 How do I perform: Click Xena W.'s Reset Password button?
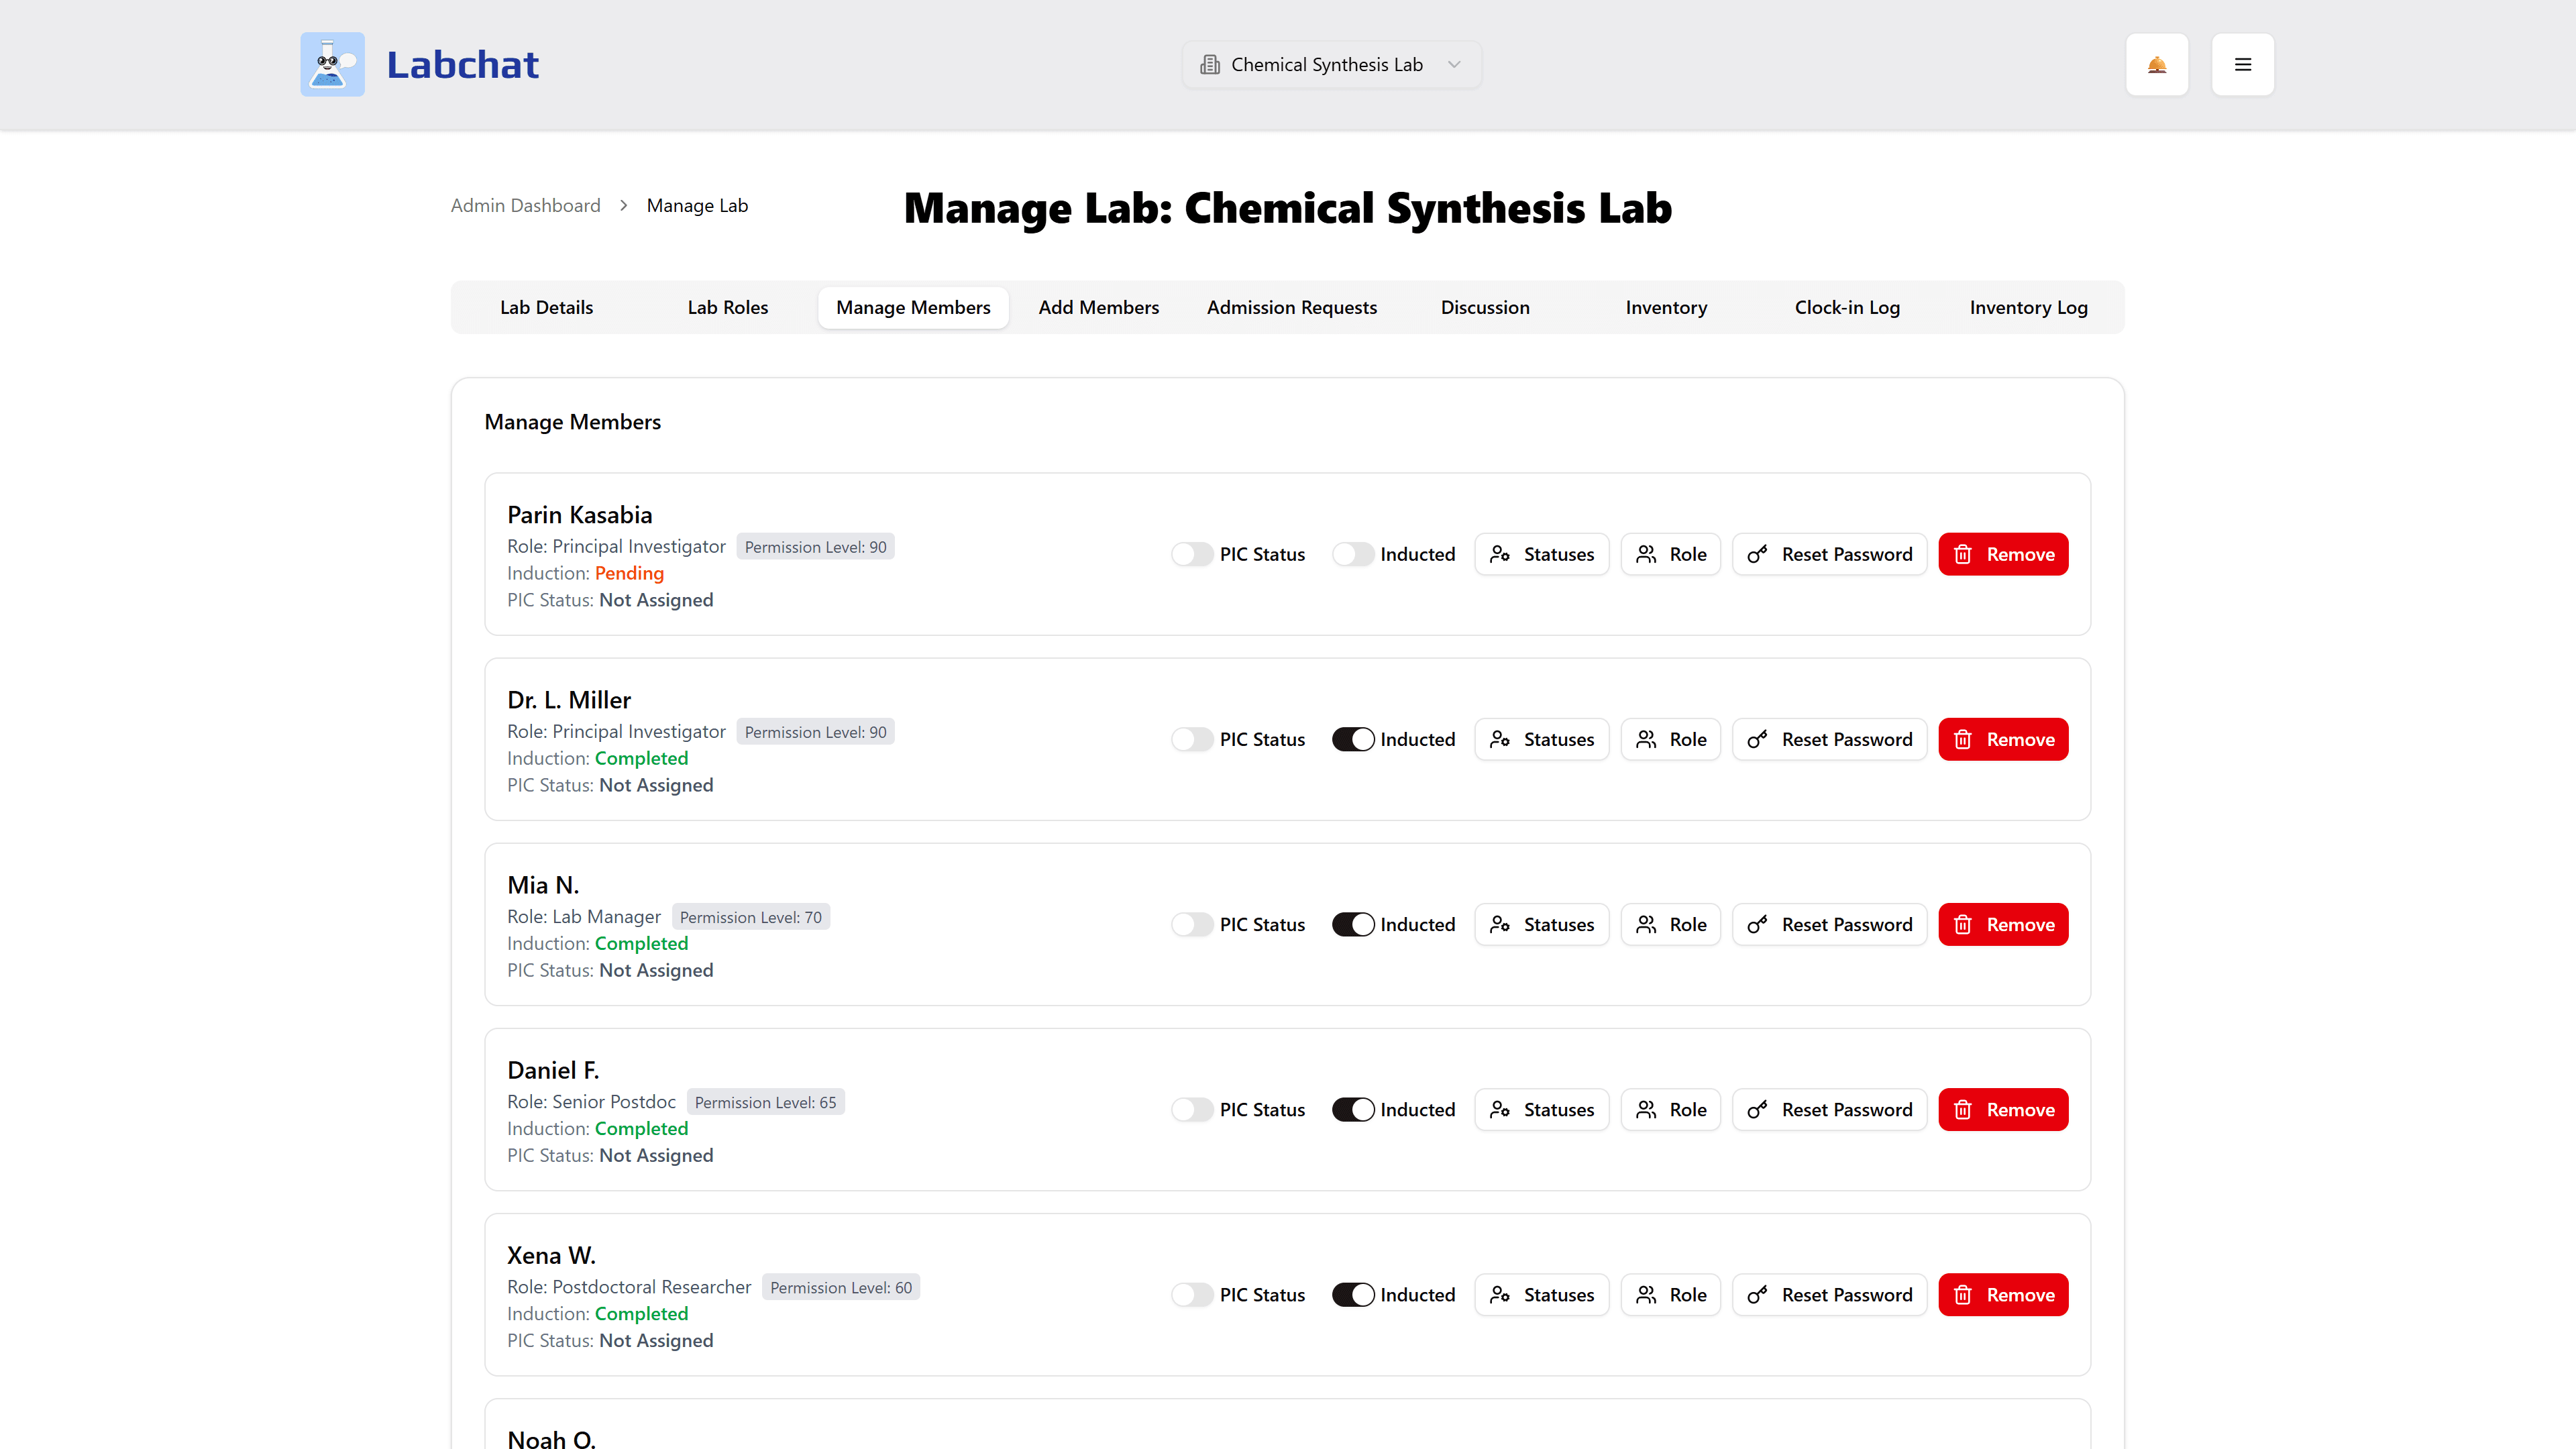coord(1828,1294)
